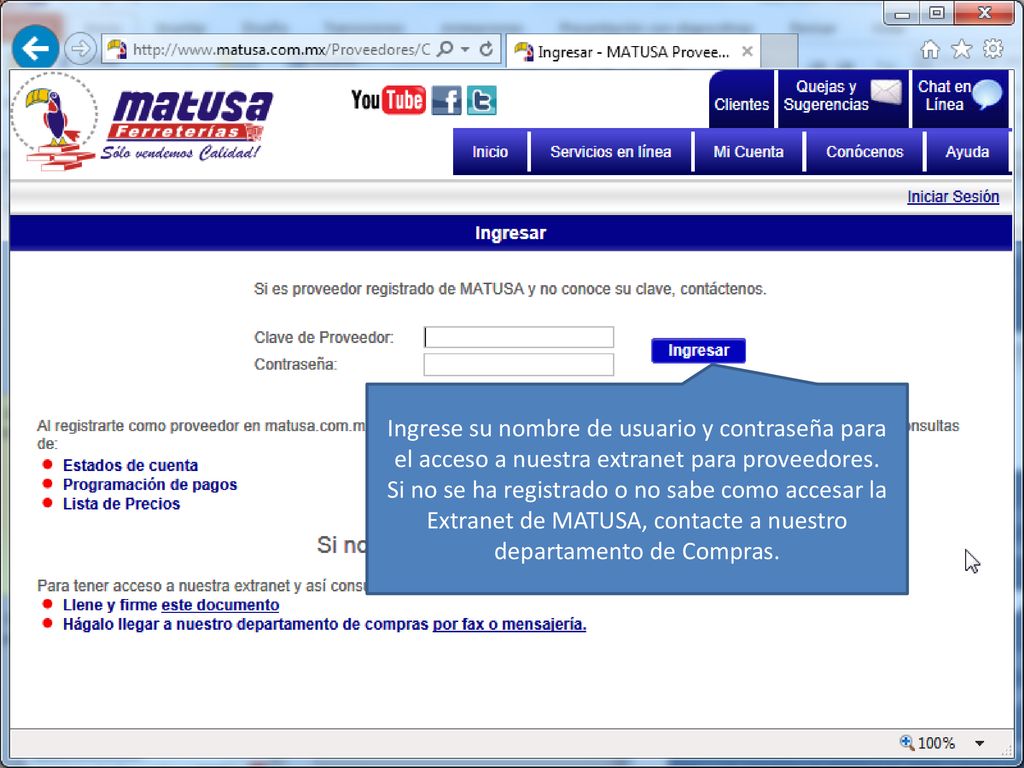Open a new blank browser tab

[x=779, y=52]
